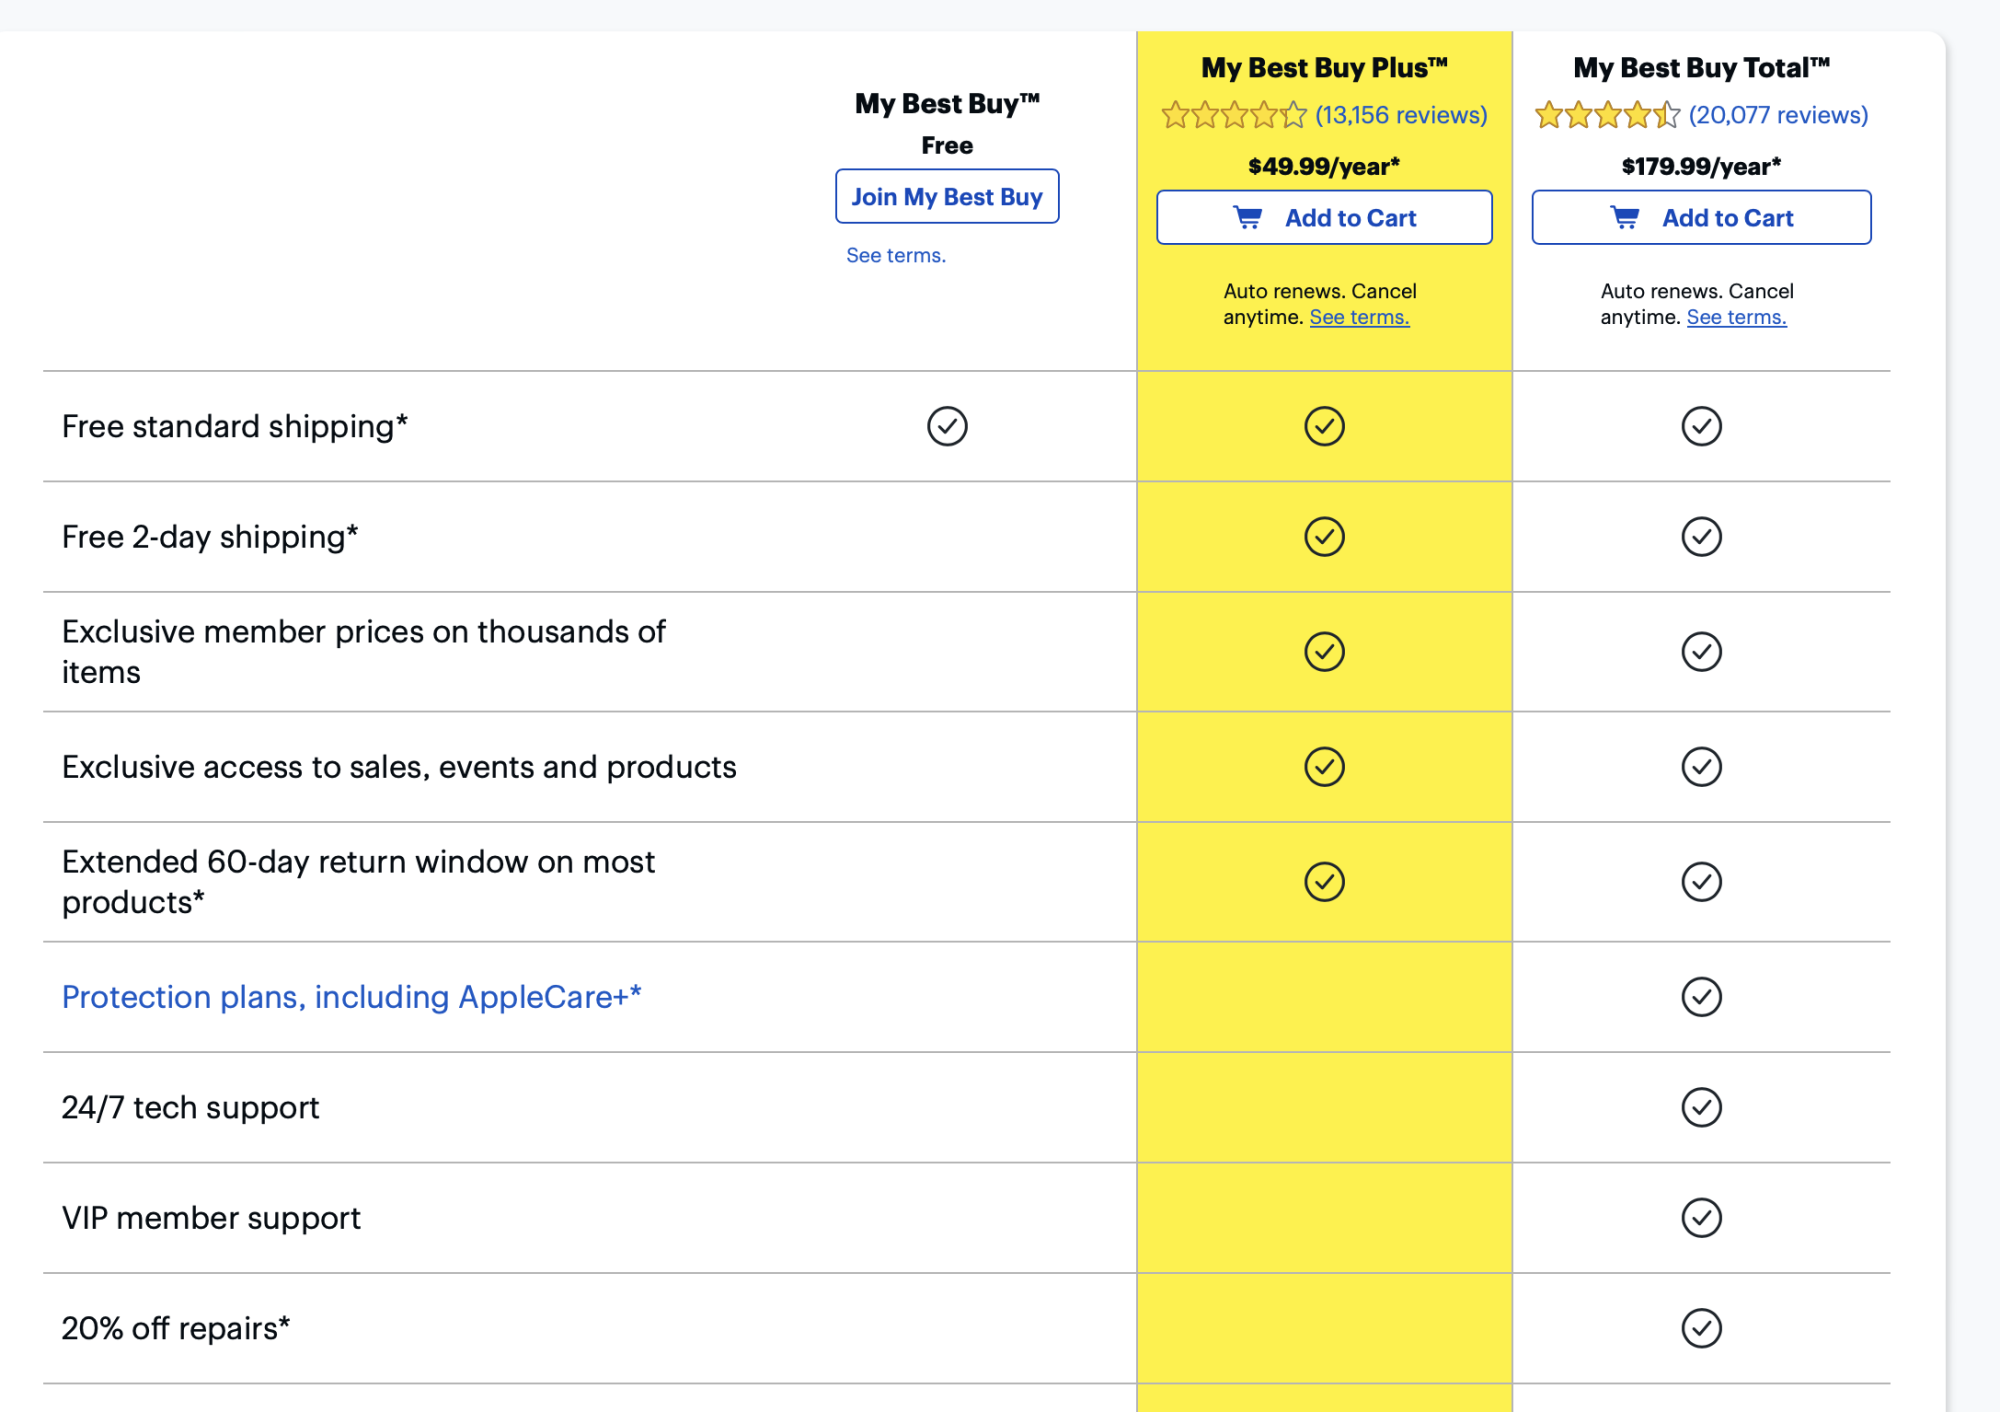The width and height of the screenshot is (2000, 1412).
Task: Open the Protection plans, including AppleCare+ link
Action: [351, 997]
